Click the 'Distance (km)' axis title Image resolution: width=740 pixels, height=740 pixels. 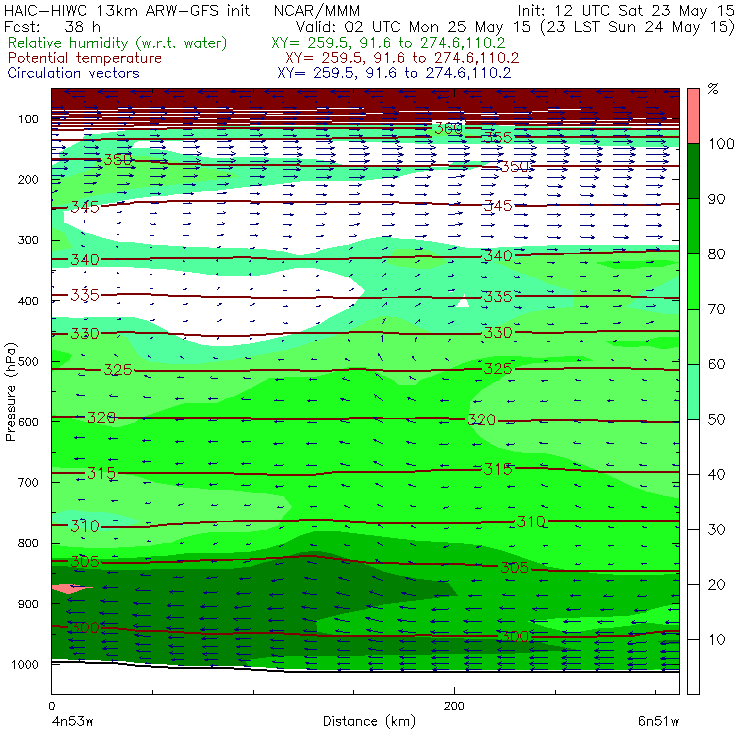pyautogui.click(x=370, y=722)
